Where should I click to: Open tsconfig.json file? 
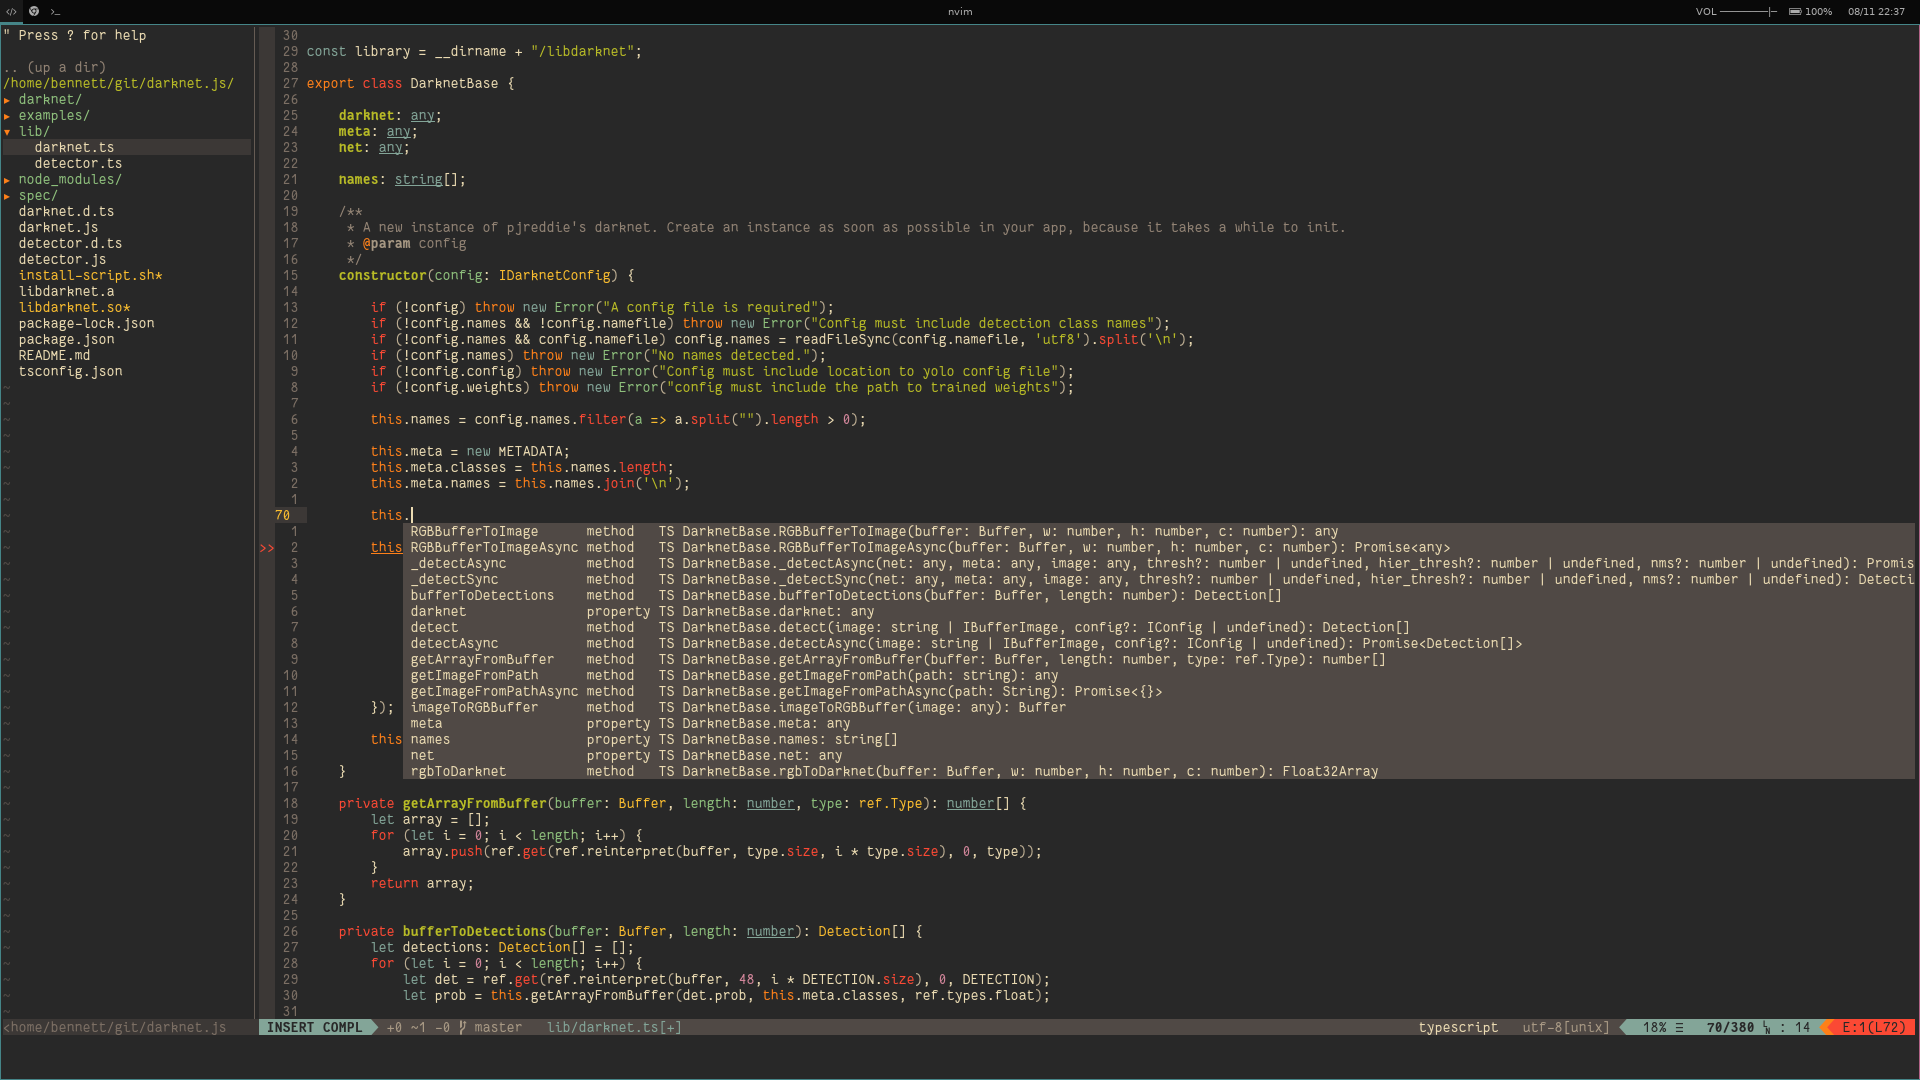click(70, 371)
